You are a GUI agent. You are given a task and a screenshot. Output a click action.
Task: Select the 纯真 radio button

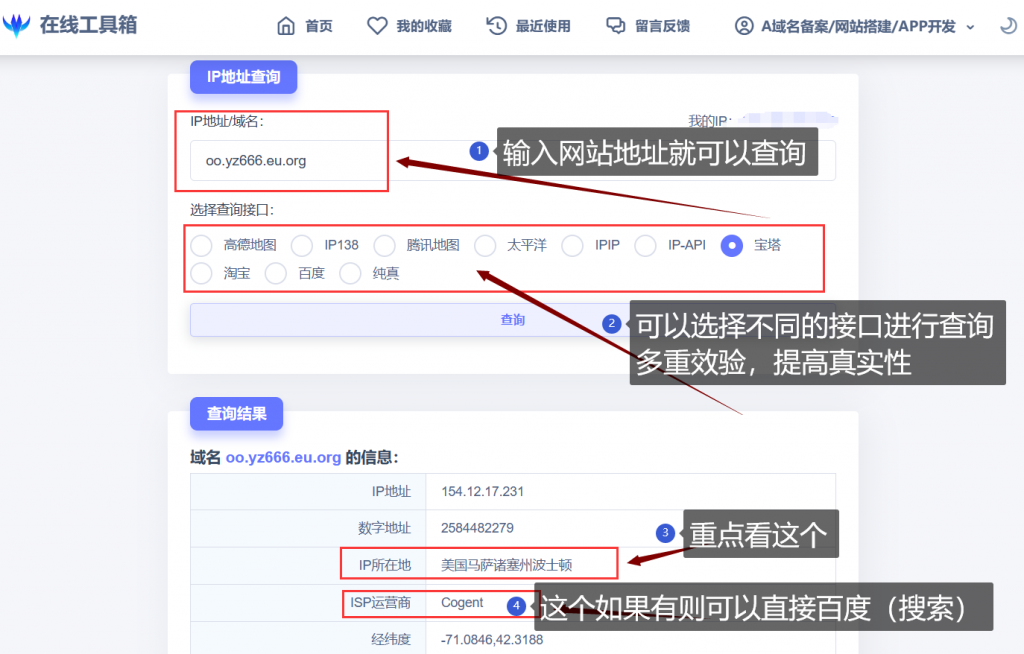350,272
